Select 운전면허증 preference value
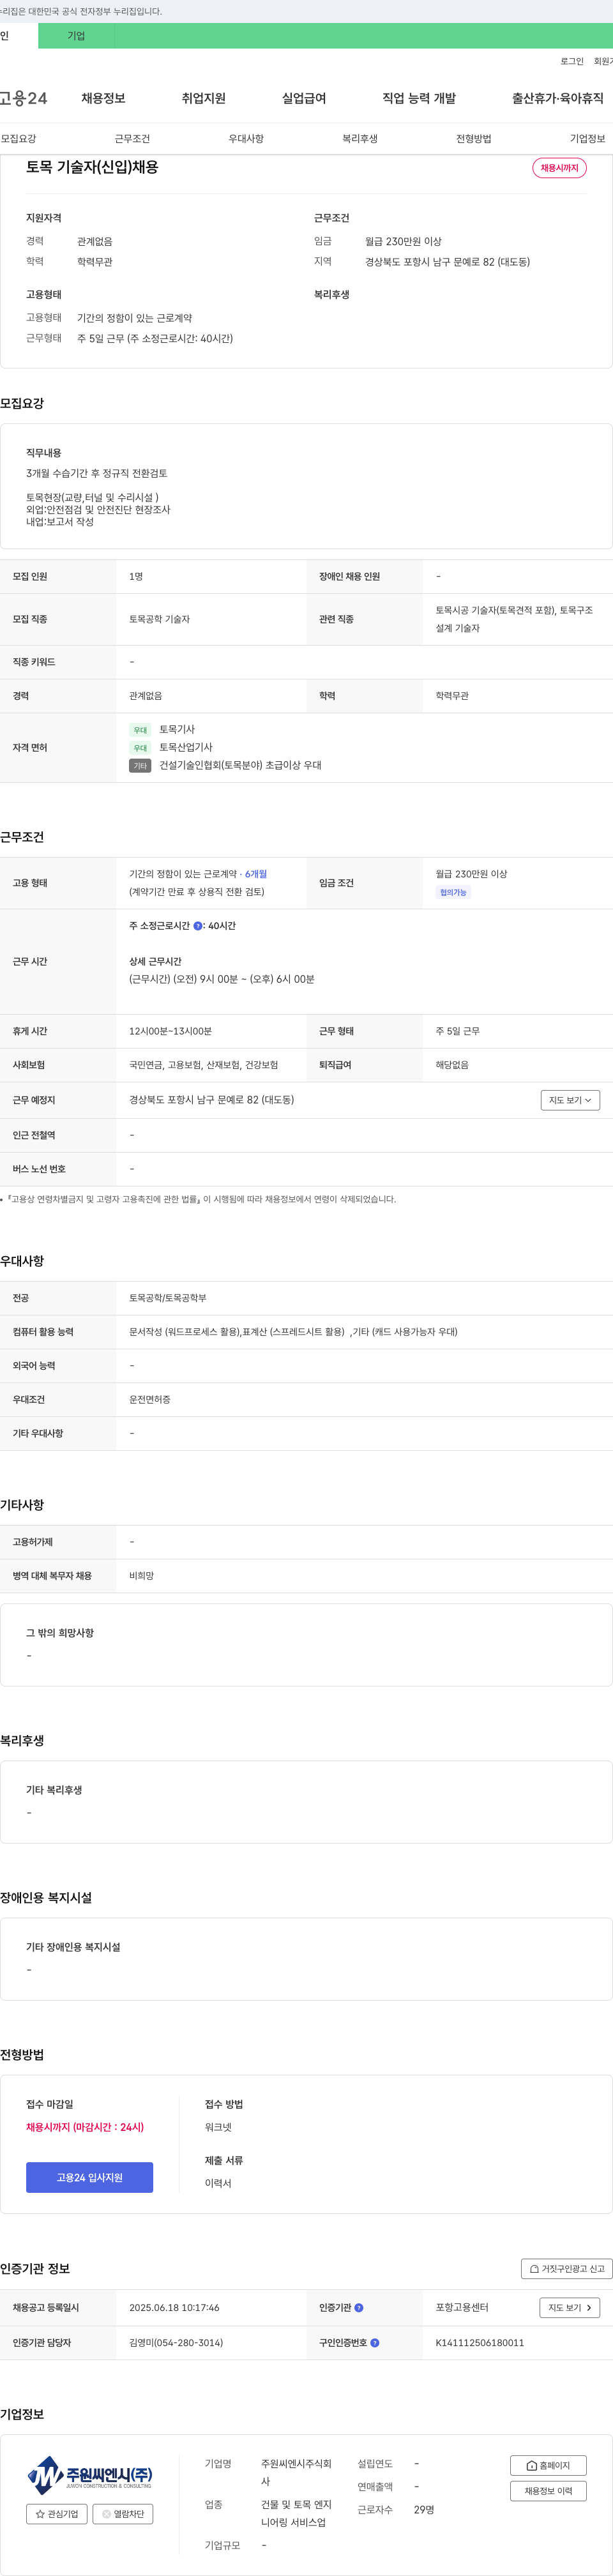Viewport: 613px width, 2576px height. tap(149, 1400)
